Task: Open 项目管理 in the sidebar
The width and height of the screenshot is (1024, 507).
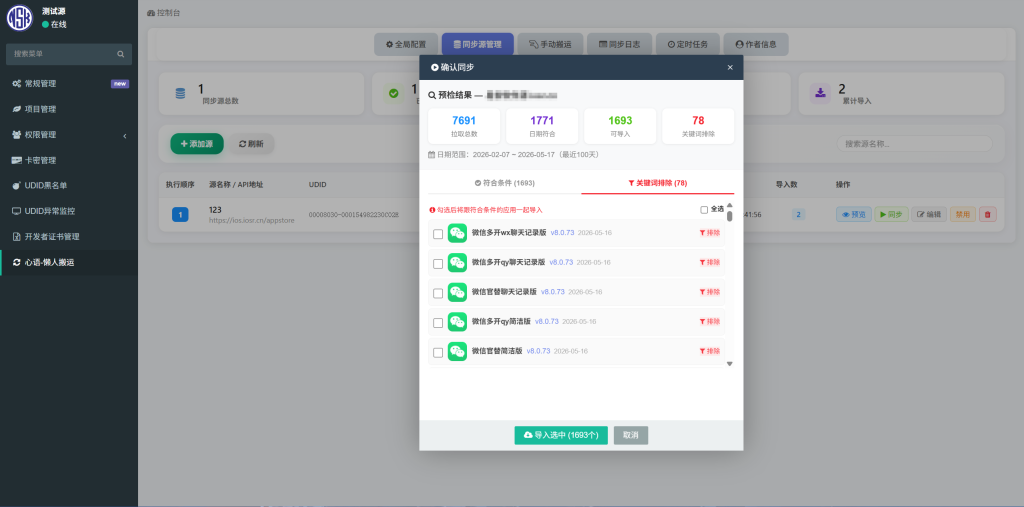Action: point(69,109)
